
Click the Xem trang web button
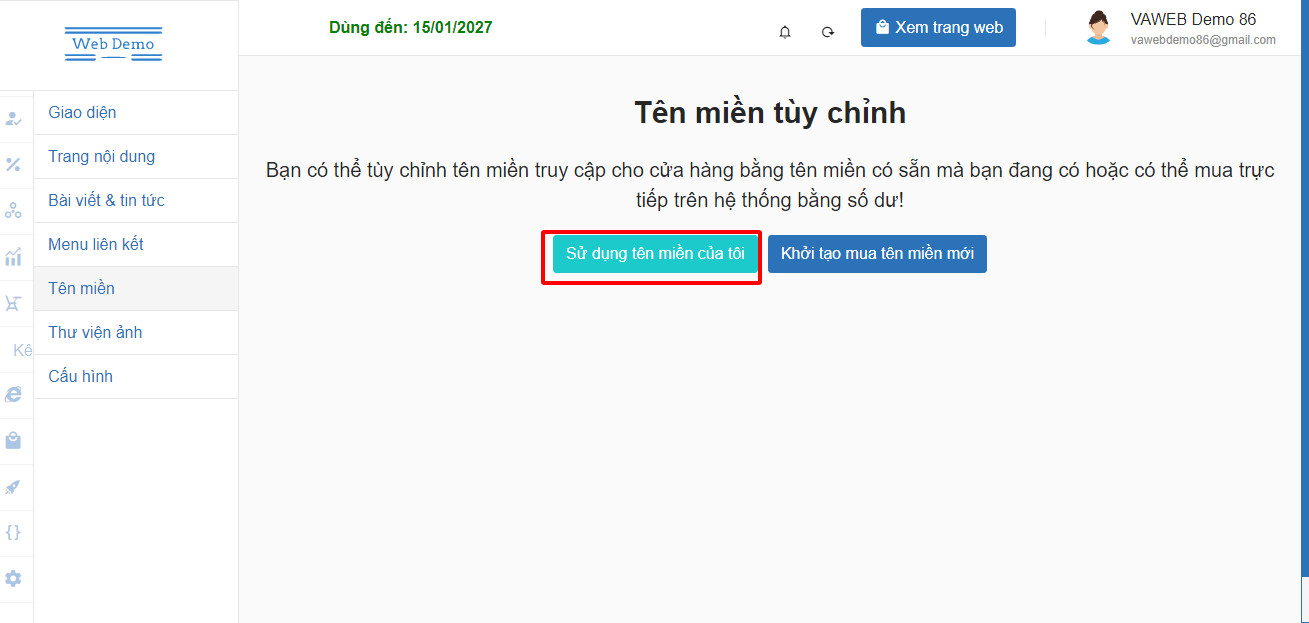tap(938, 28)
